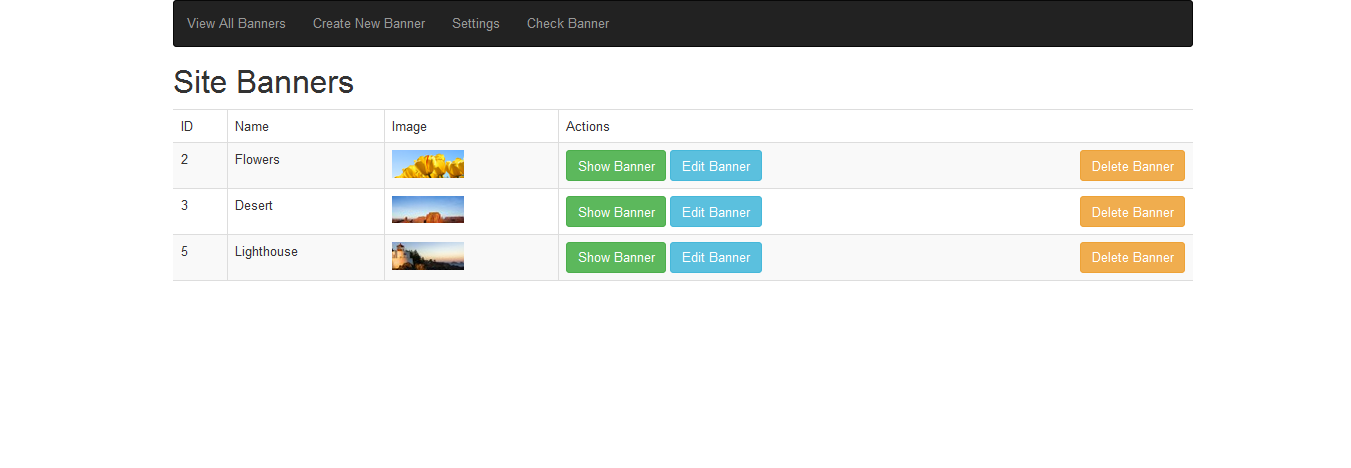Click the Site Banners page heading
The width and height of the screenshot is (1351, 468).
click(x=264, y=82)
